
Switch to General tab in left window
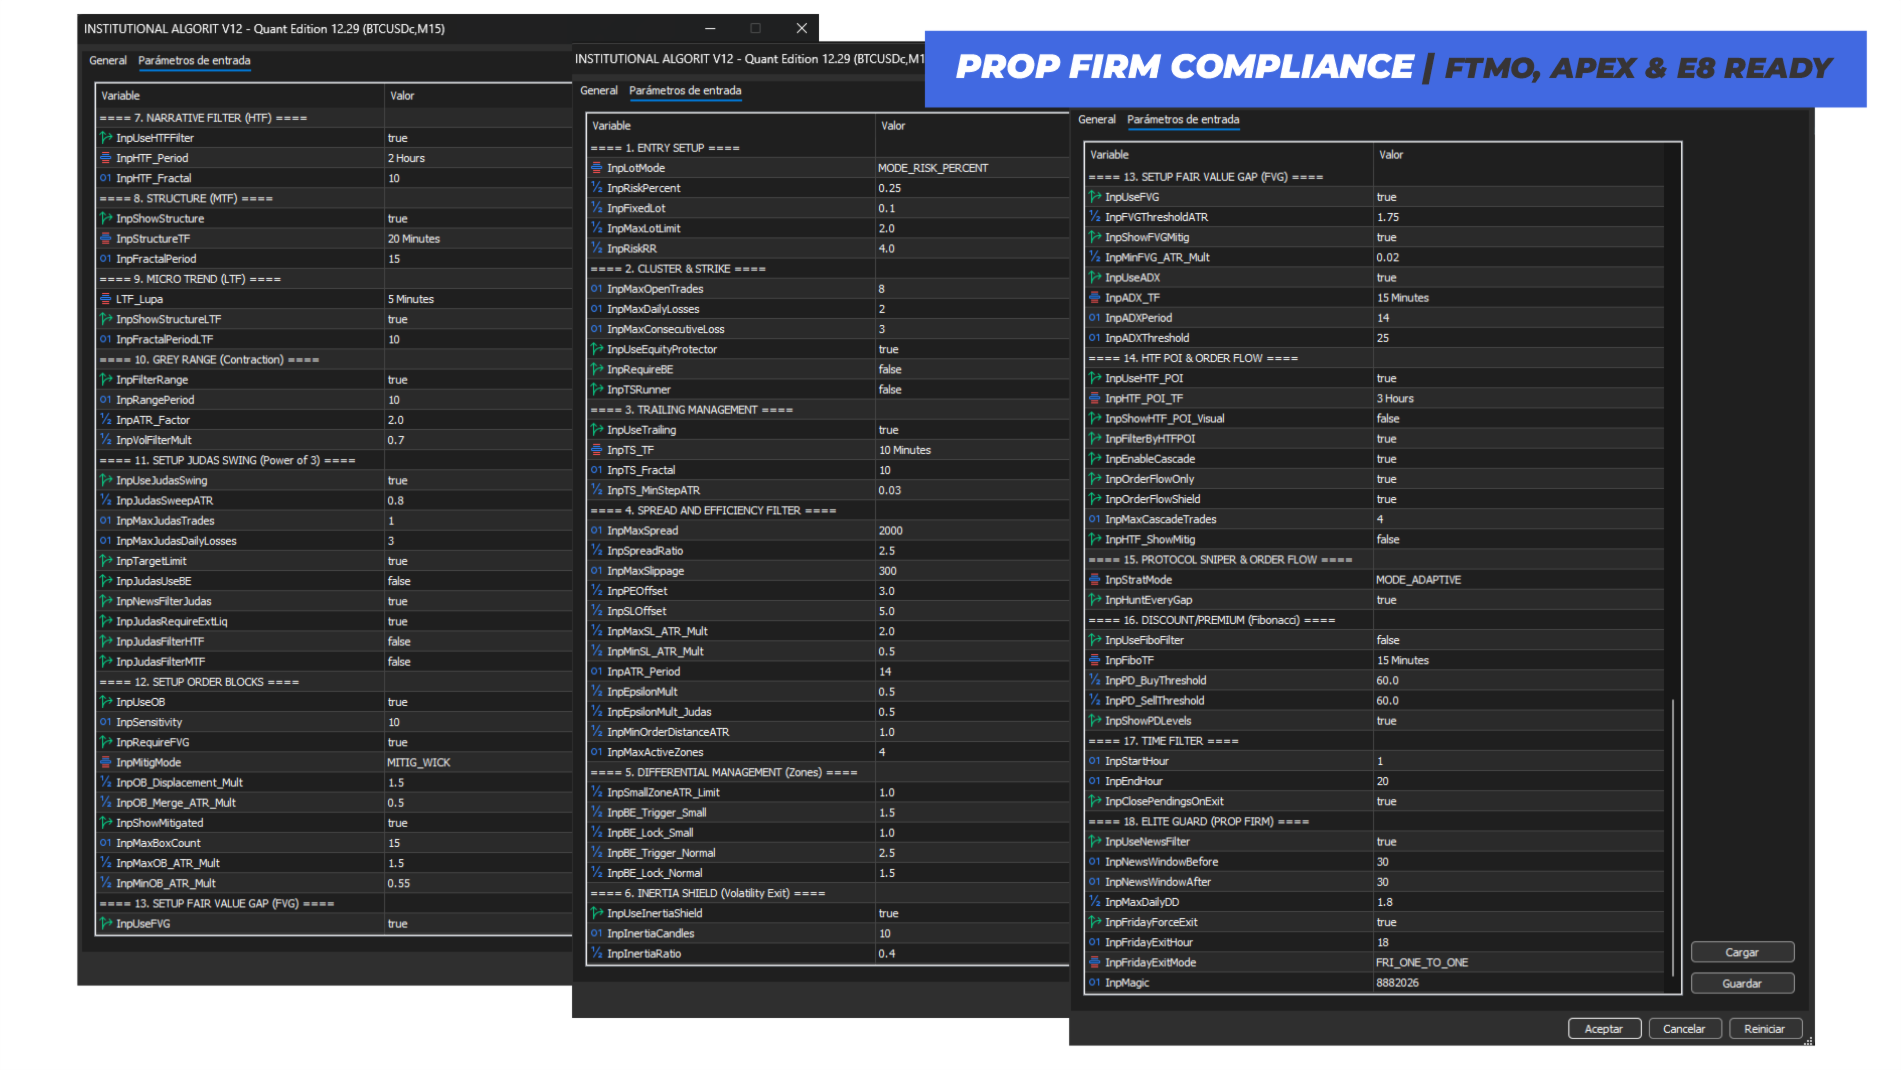(x=108, y=61)
